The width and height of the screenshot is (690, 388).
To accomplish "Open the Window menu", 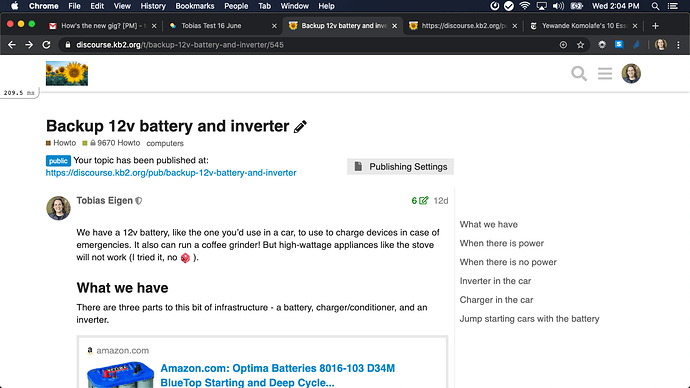I will click(x=294, y=6).
